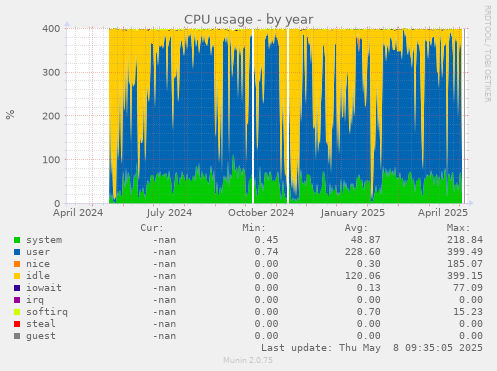Click the % y-axis unit label
The height and width of the screenshot is (371, 497).
(10, 114)
